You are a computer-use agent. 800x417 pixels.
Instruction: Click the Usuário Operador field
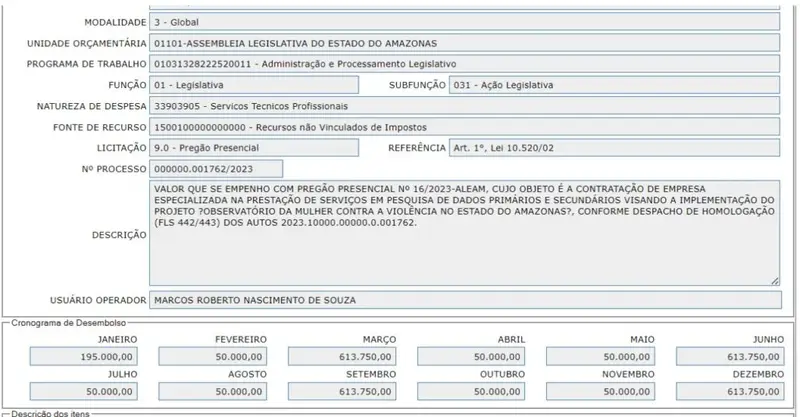pos(464,301)
